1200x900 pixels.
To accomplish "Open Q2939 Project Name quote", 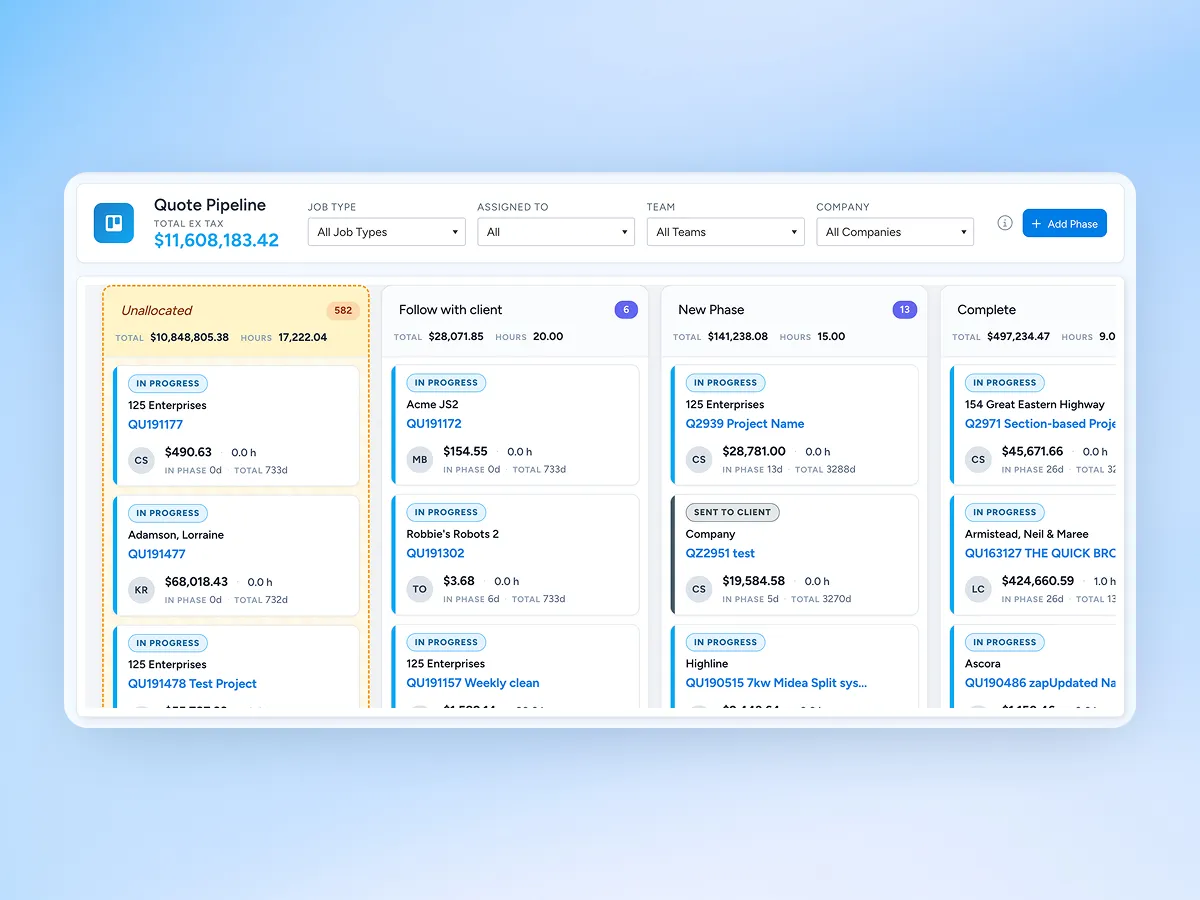I will click(745, 424).
